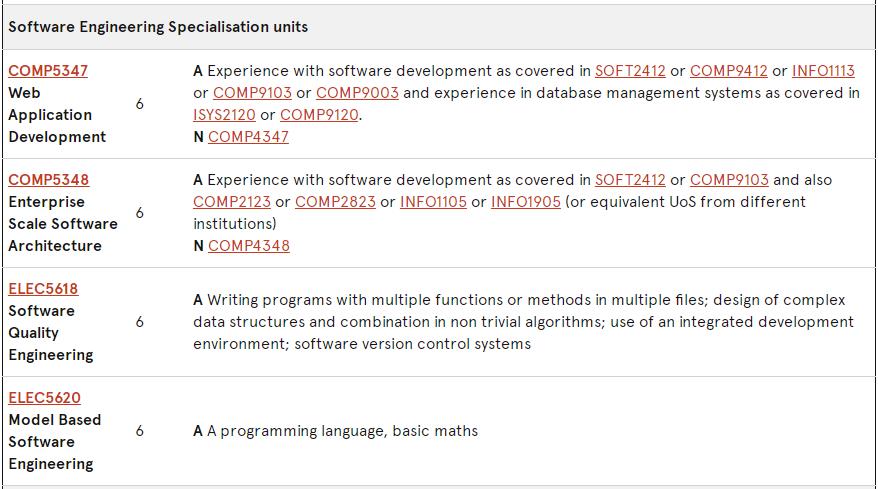Click the Software Engineering Specialisation units heading
This screenshot has height=489, width=878.
(x=158, y=27)
